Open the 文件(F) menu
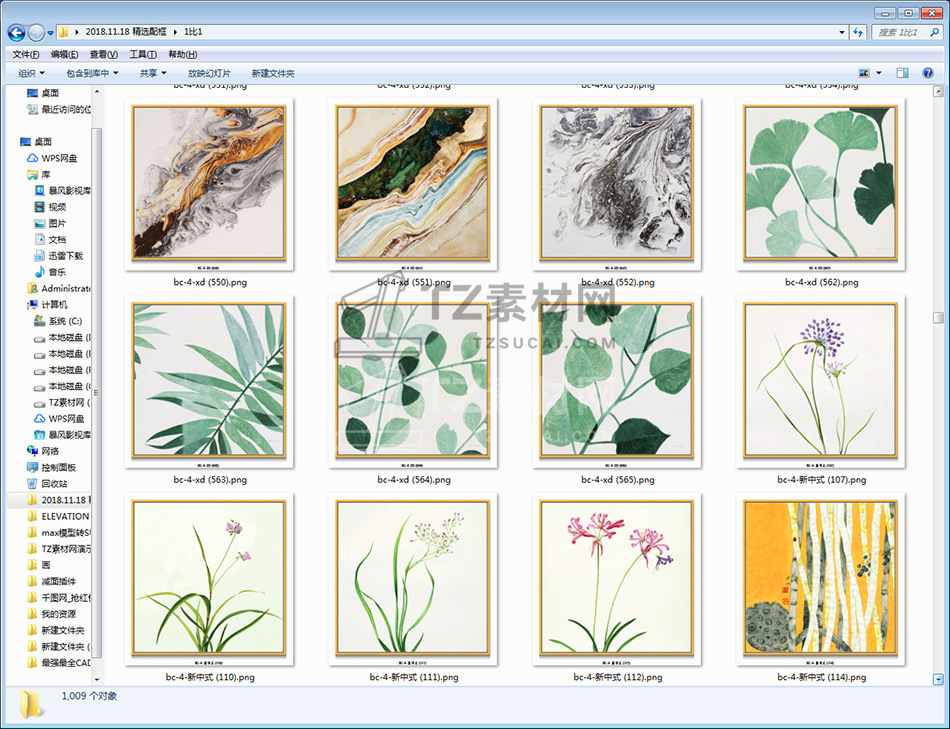 (25, 54)
